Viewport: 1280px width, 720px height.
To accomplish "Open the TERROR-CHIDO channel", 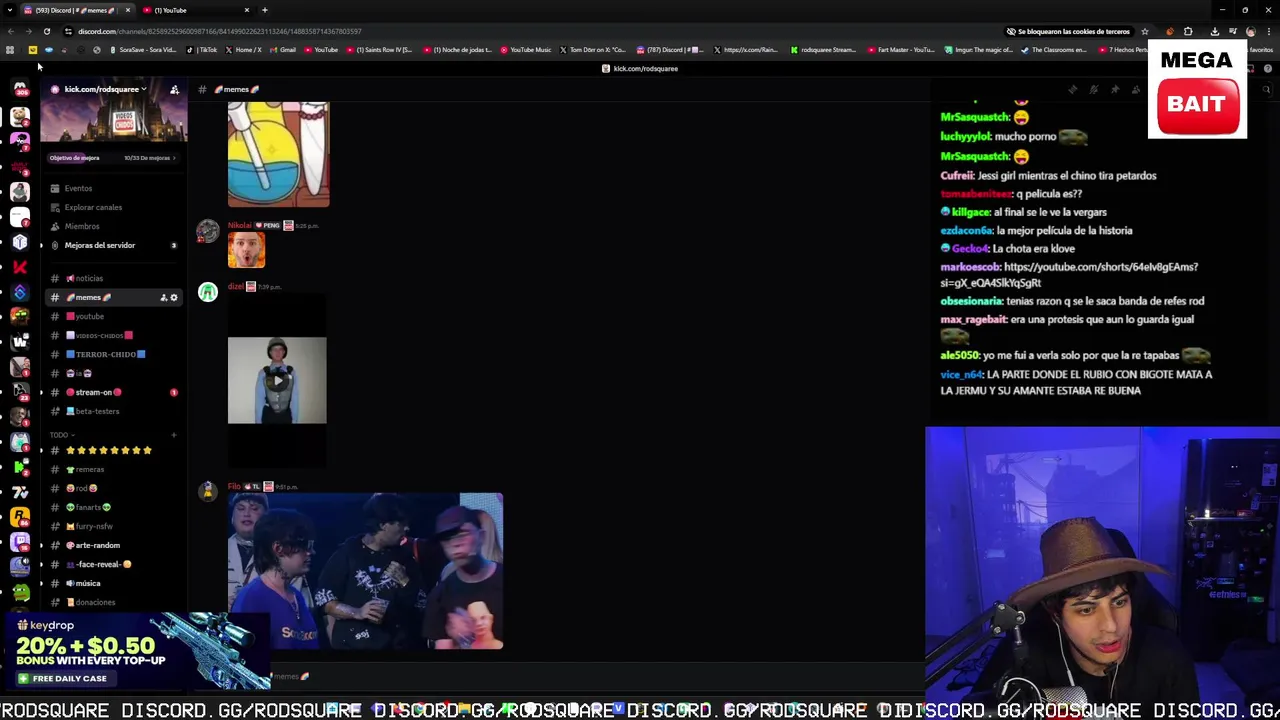I will click(113, 354).
